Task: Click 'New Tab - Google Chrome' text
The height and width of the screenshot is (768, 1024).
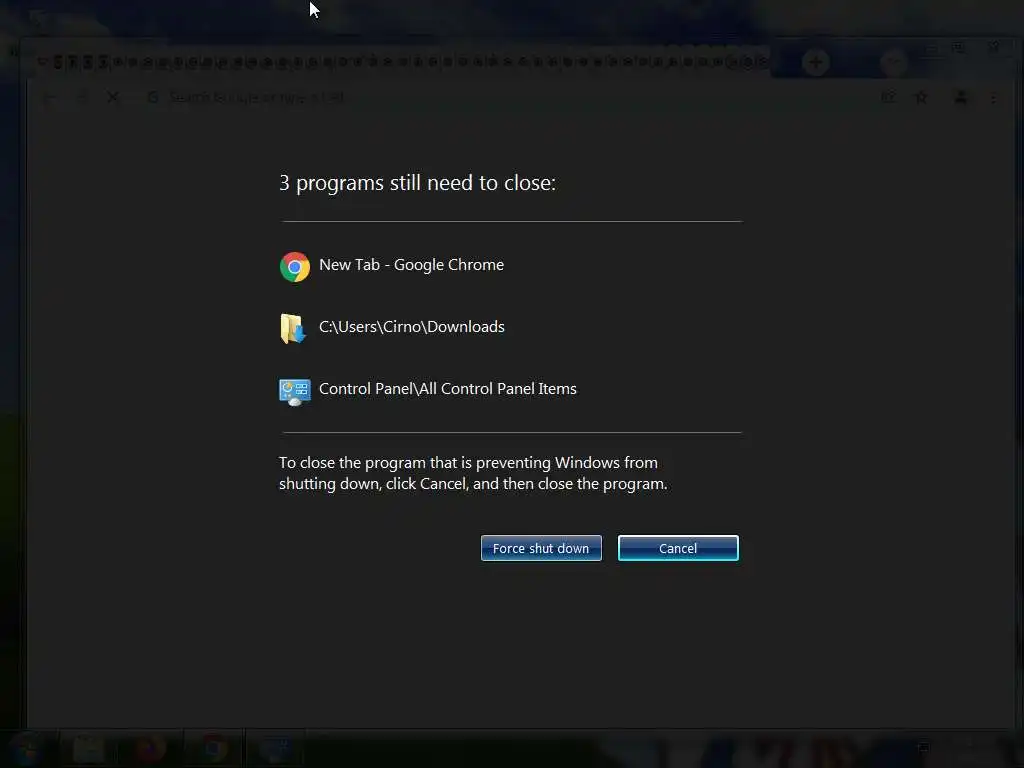Action: tap(411, 264)
